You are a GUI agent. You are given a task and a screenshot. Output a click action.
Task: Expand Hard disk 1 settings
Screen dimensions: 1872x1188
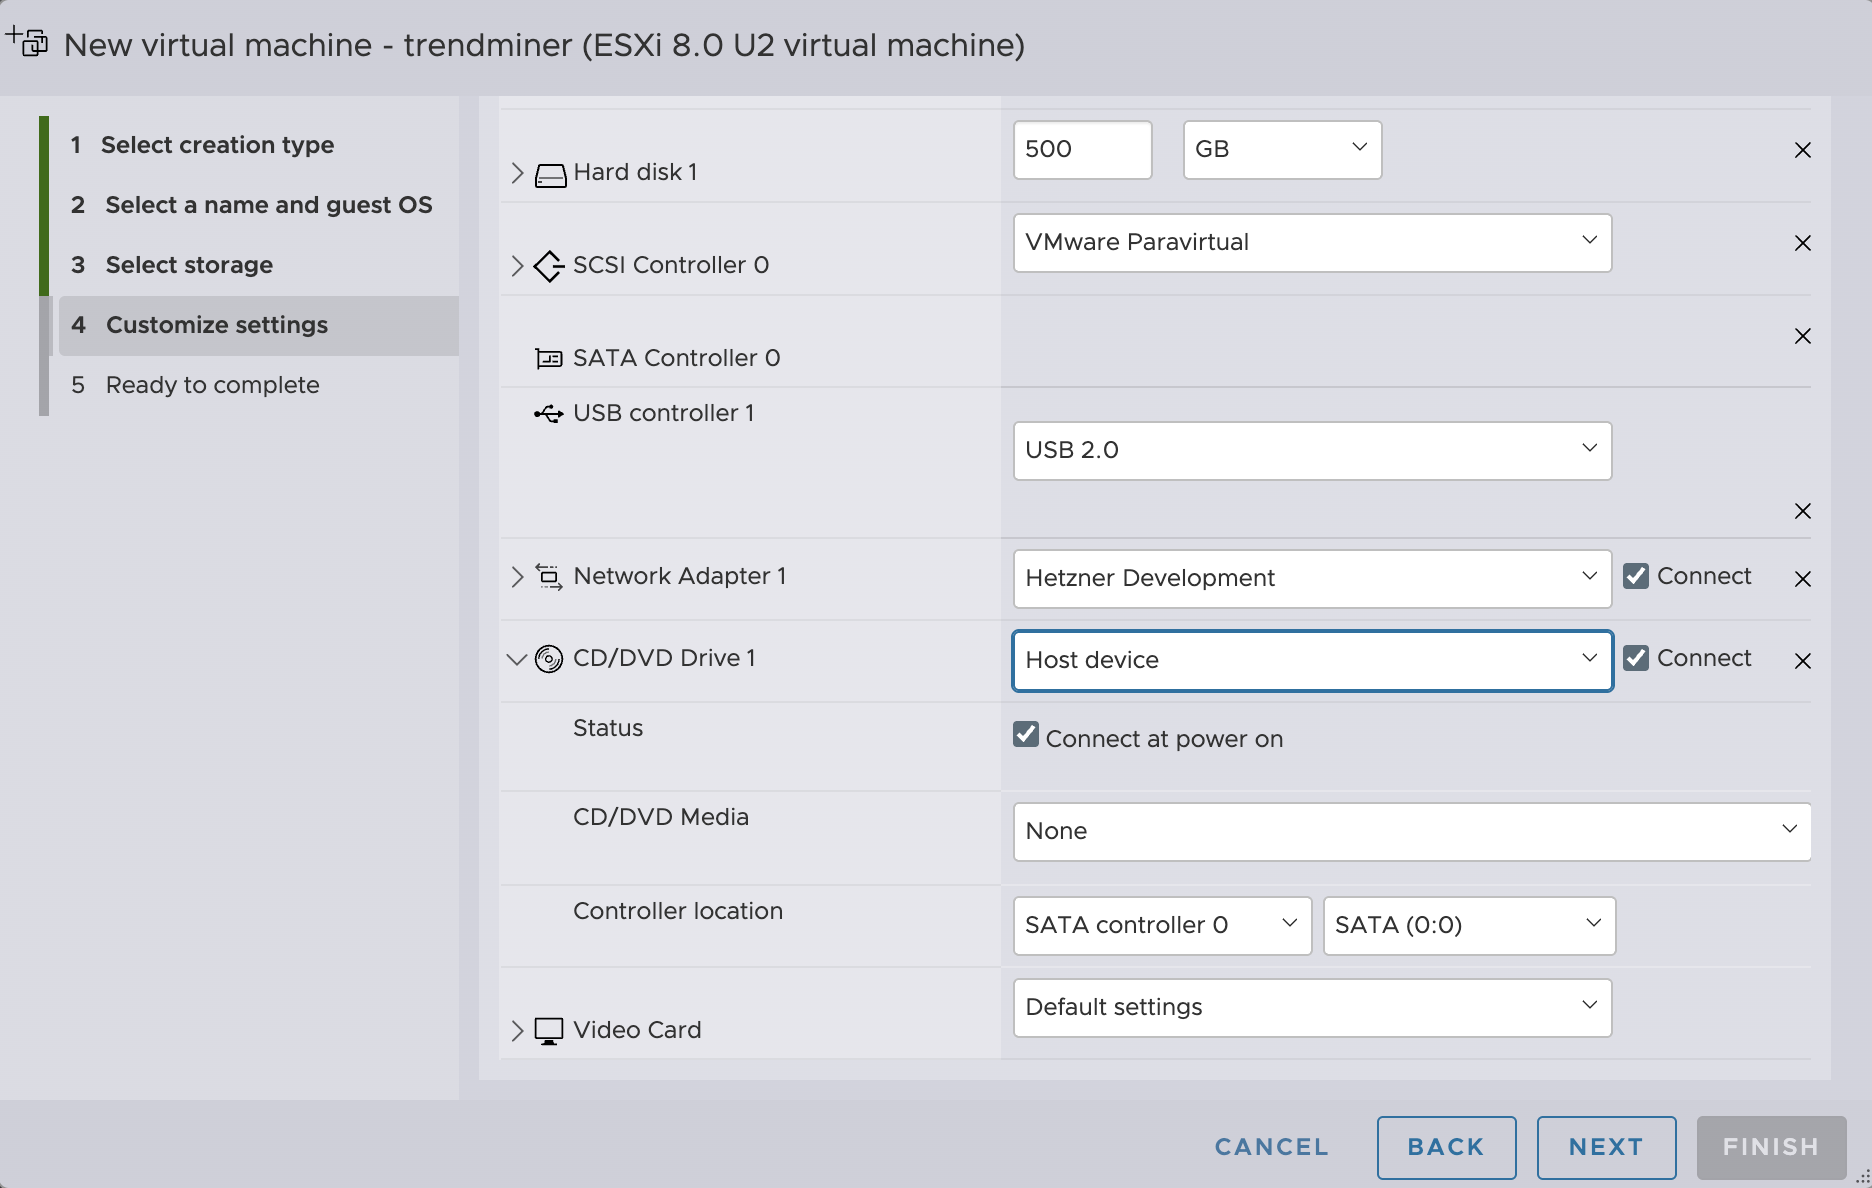(517, 172)
